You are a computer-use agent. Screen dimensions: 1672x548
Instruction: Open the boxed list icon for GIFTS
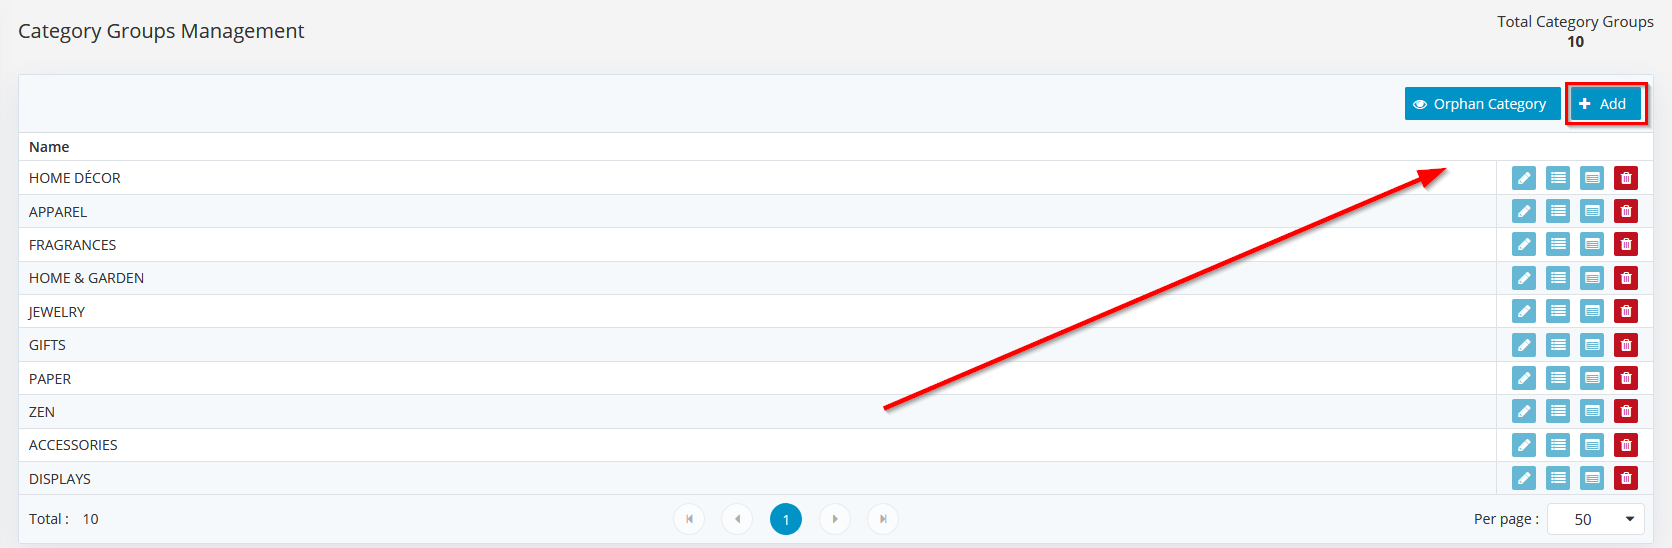coord(1592,345)
